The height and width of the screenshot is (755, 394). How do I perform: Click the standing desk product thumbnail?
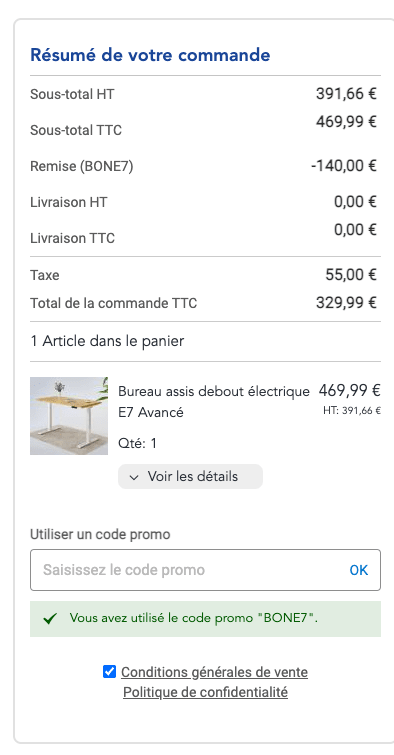[x=69, y=416]
